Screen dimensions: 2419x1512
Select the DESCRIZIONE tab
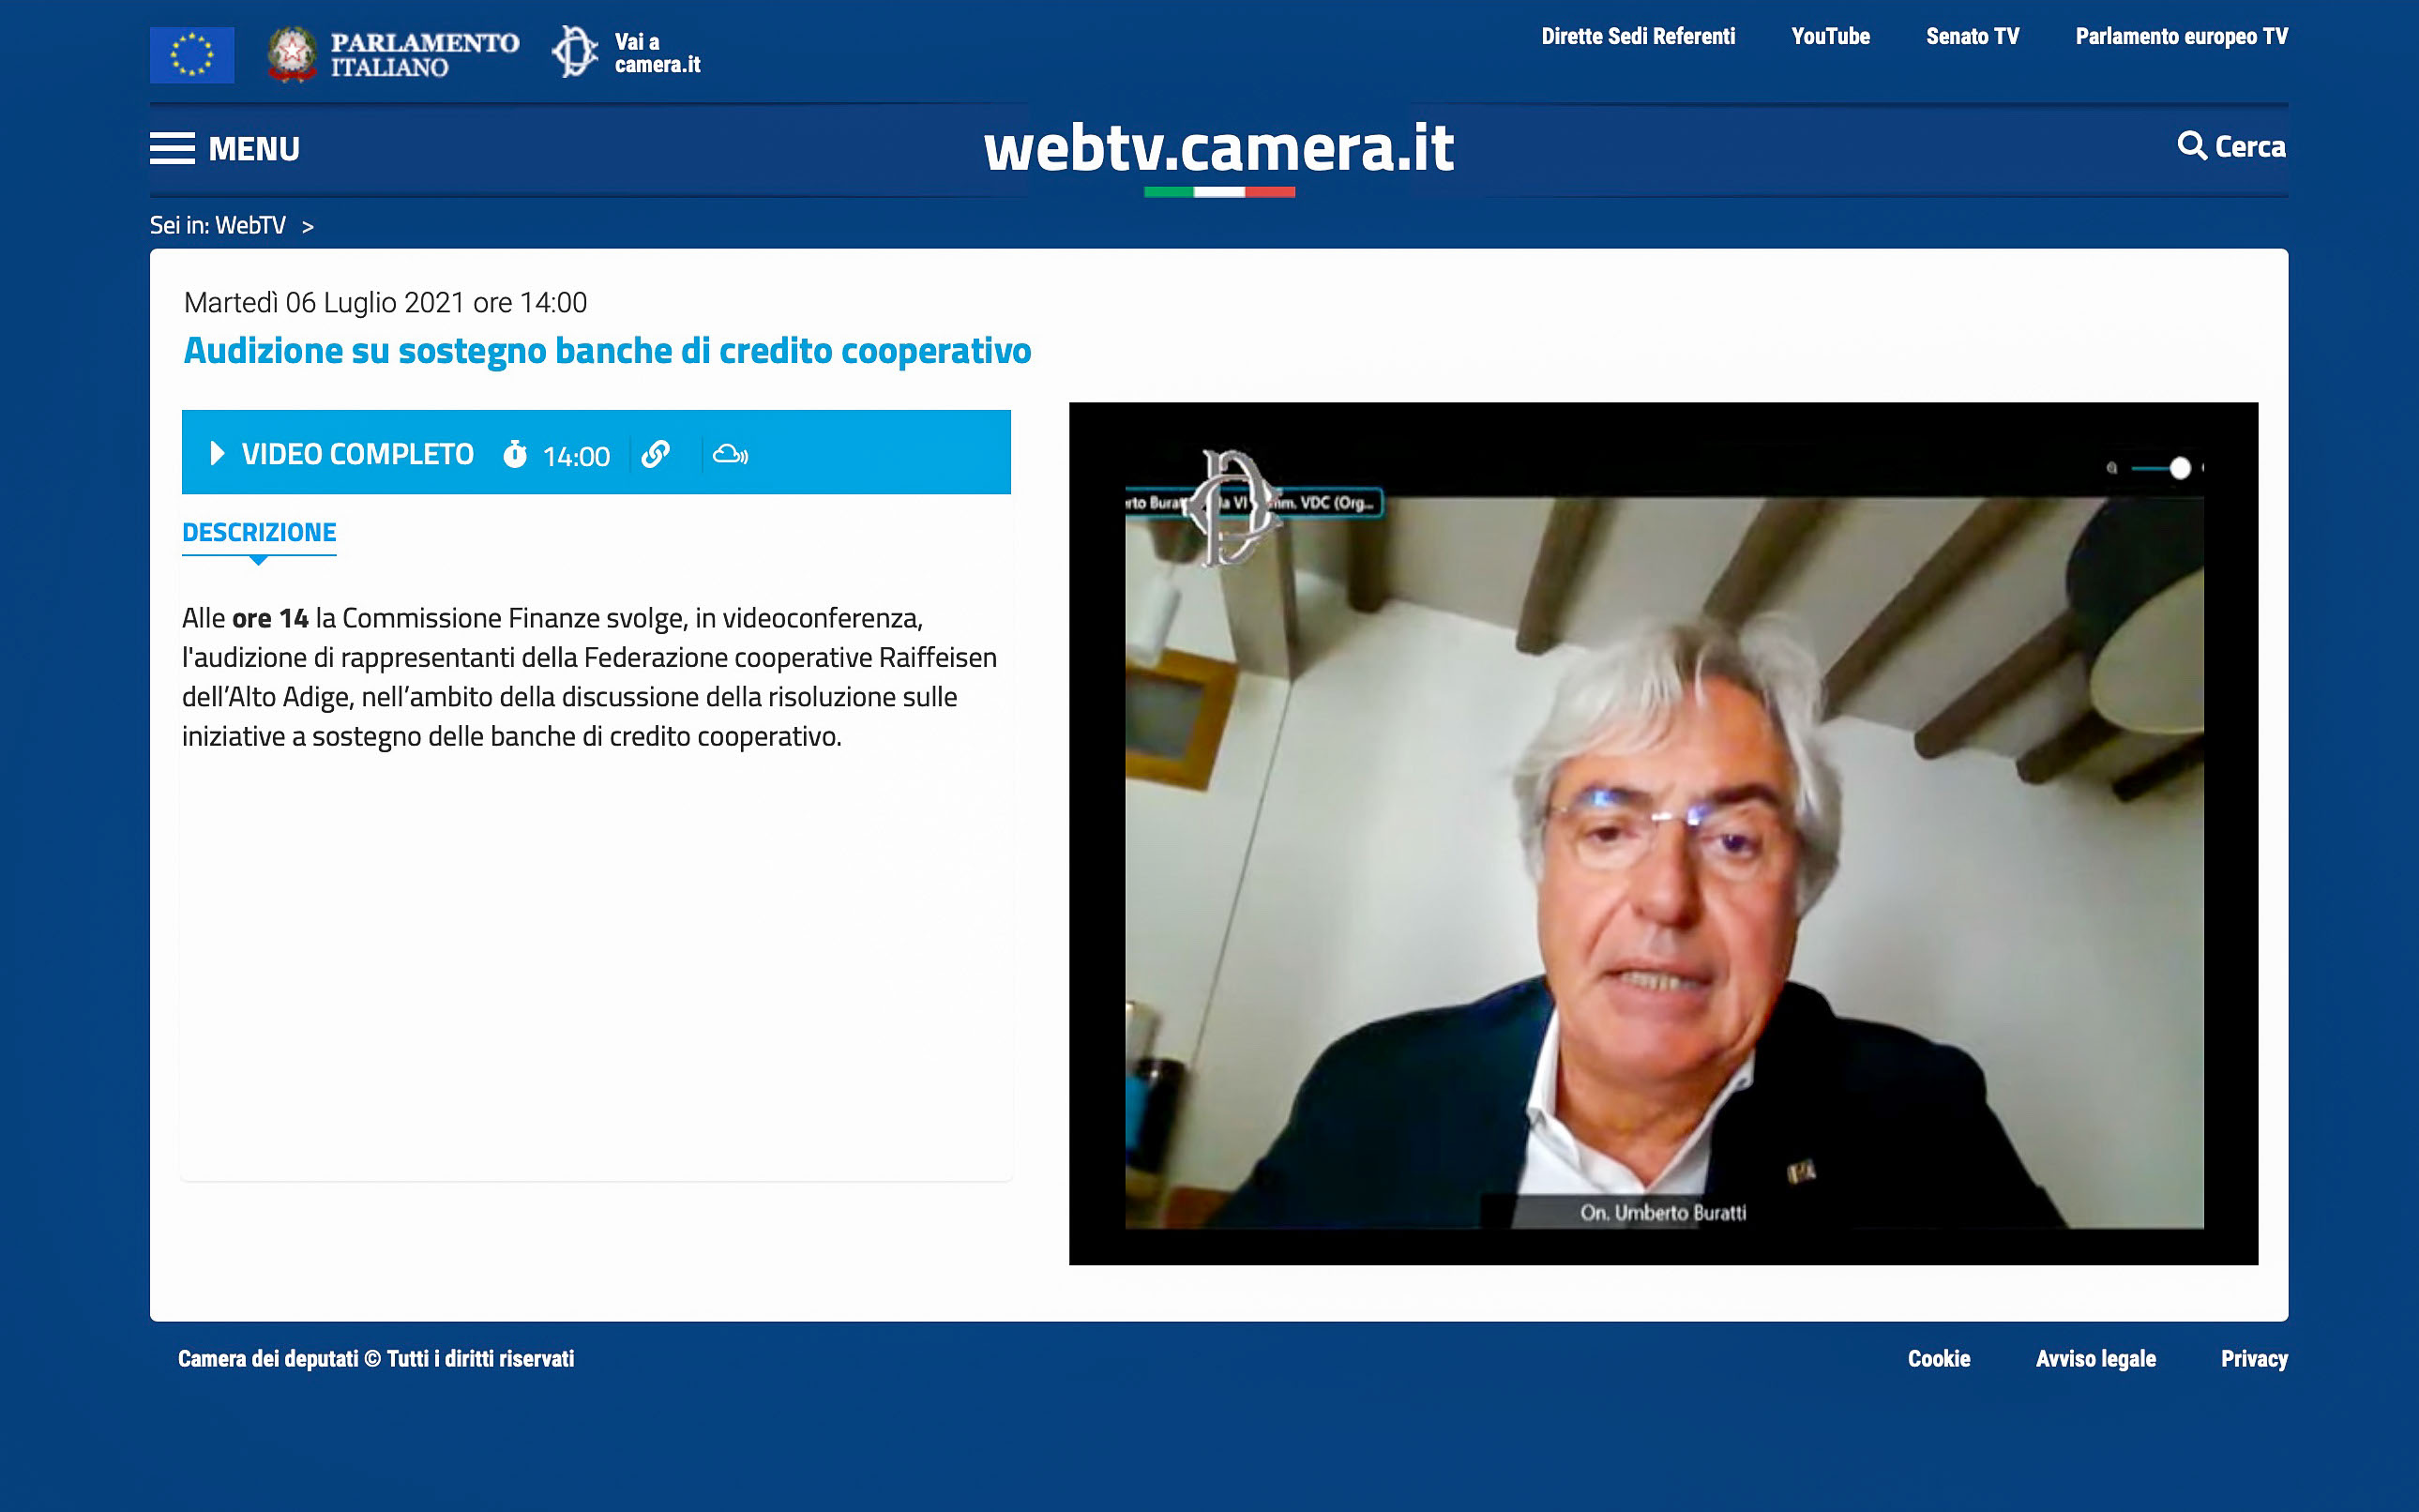pos(259,532)
